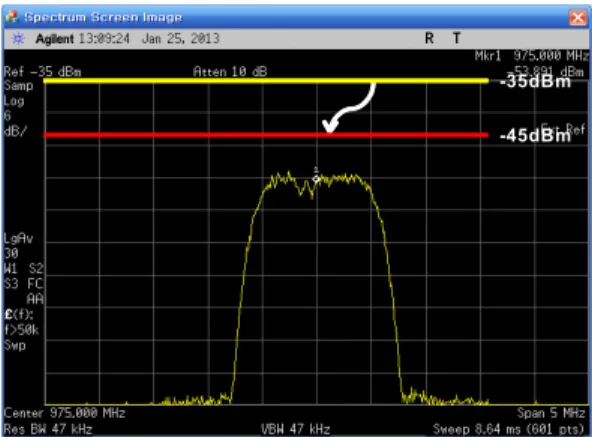Click the 'Atten 10 dB' attenuation readout

click(x=230, y=71)
